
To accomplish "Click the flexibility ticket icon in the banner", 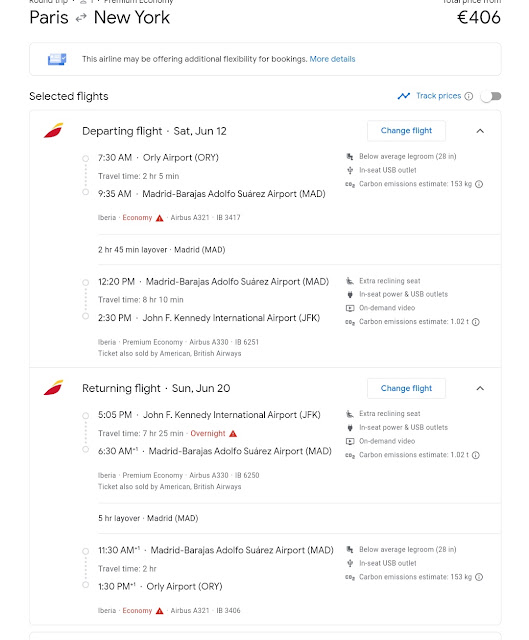I will [57, 59].
